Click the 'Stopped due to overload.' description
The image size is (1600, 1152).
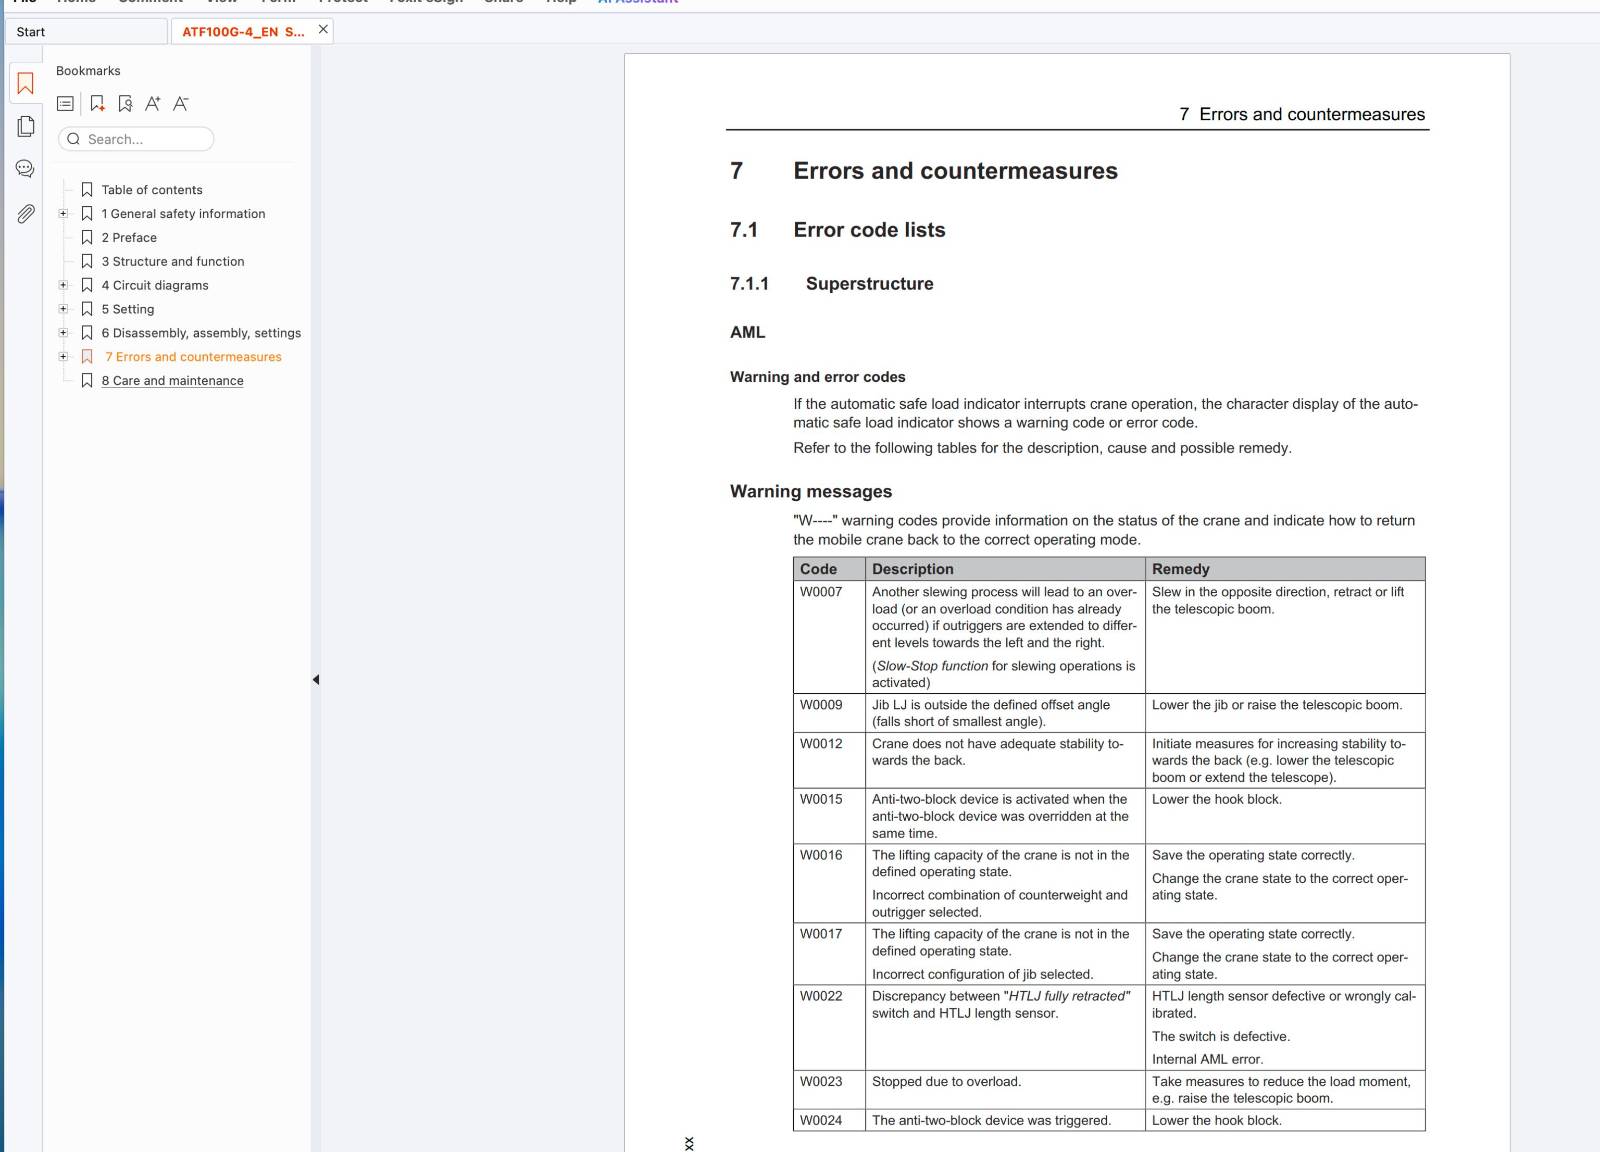pos(946,1082)
